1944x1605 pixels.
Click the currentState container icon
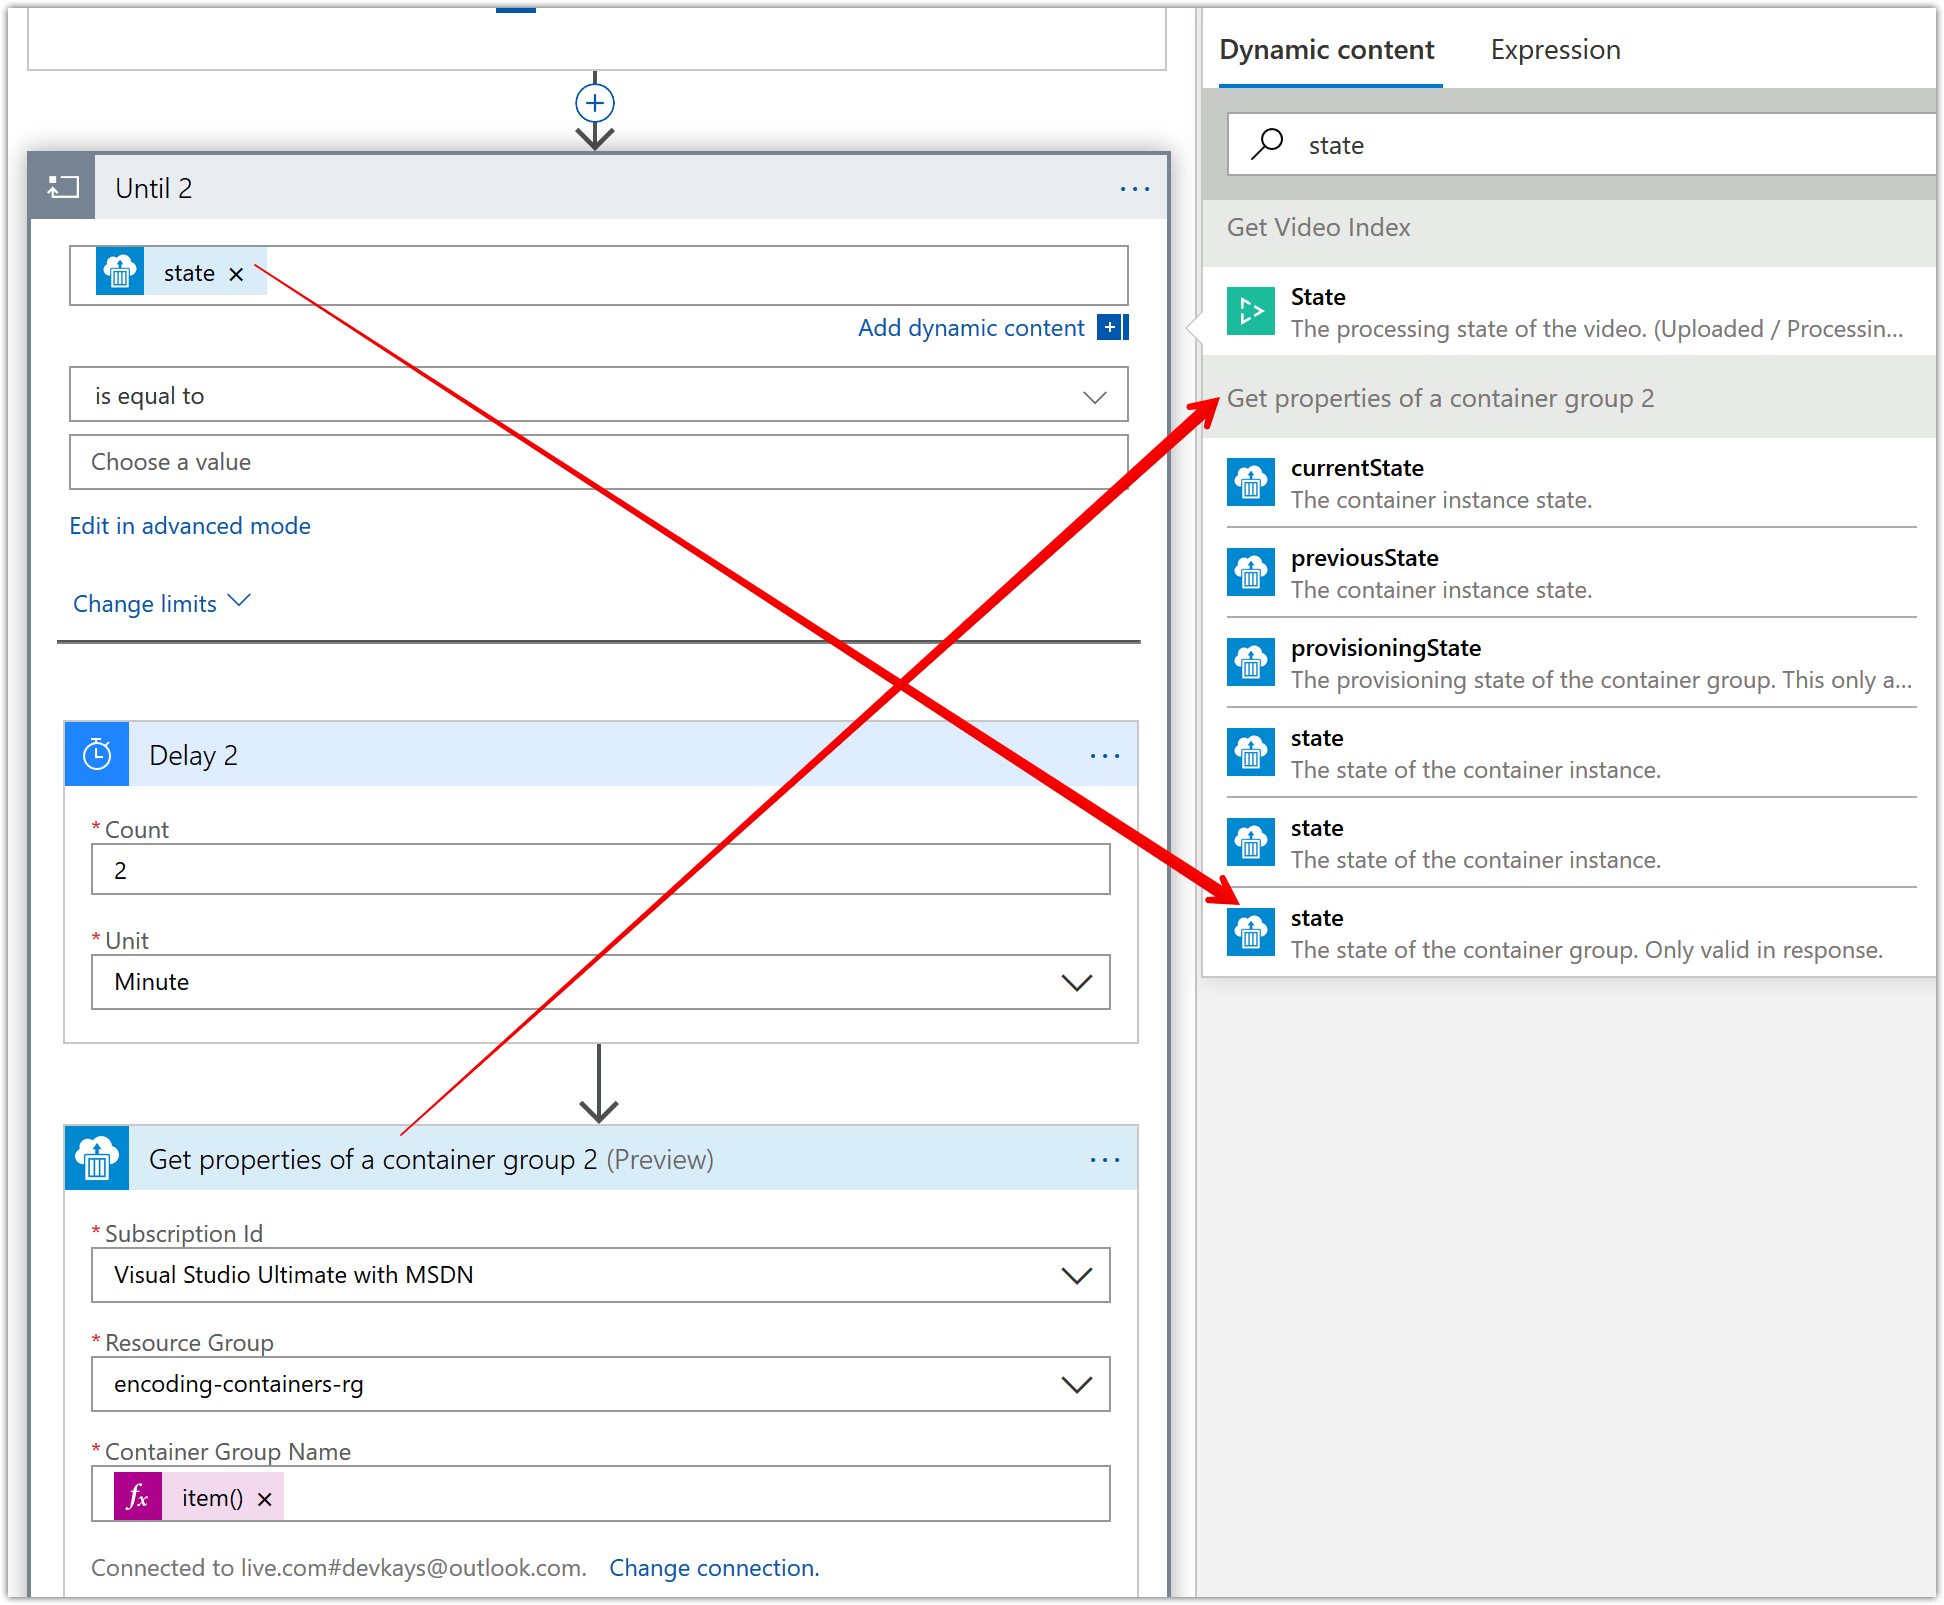pyautogui.click(x=1251, y=482)
